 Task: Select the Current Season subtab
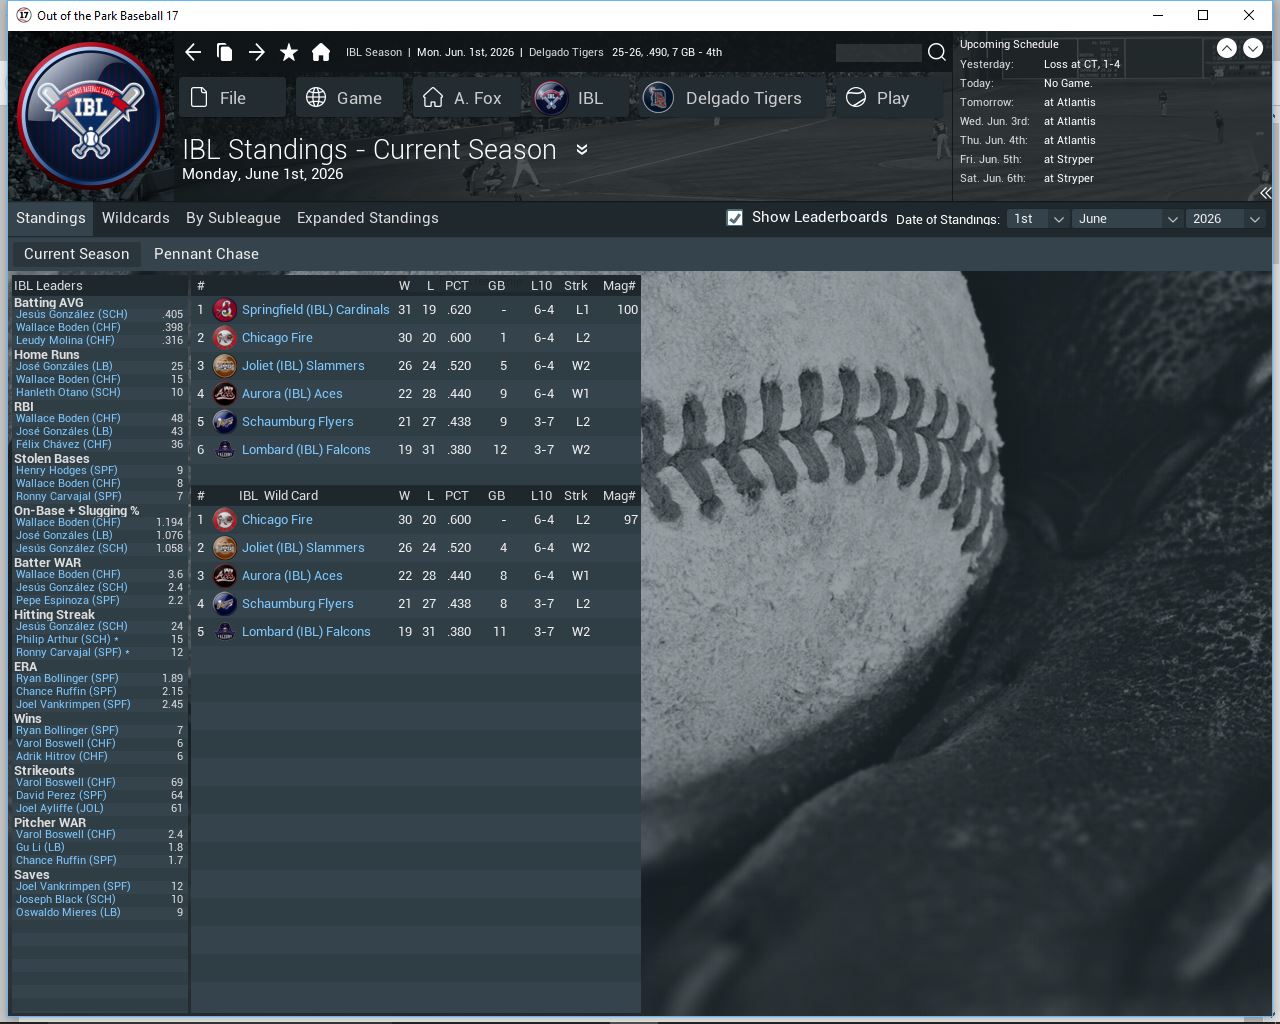click(77, 254)
